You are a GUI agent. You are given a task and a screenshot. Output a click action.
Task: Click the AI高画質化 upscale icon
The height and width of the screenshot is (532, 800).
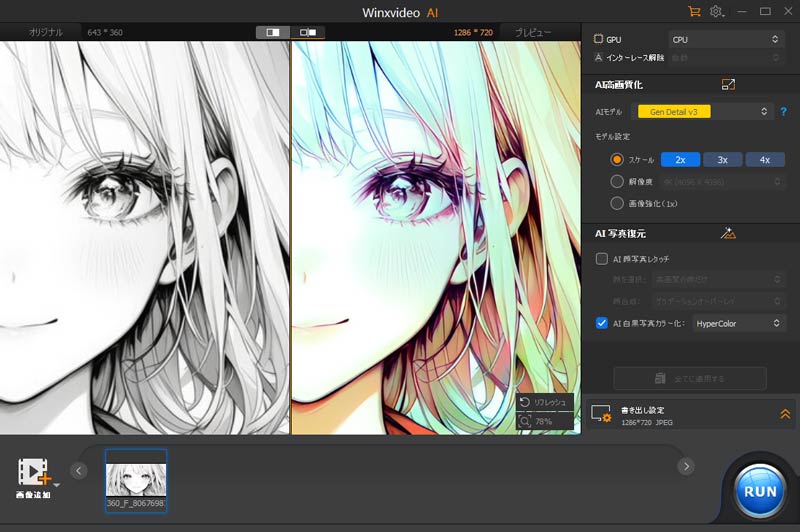728,85
